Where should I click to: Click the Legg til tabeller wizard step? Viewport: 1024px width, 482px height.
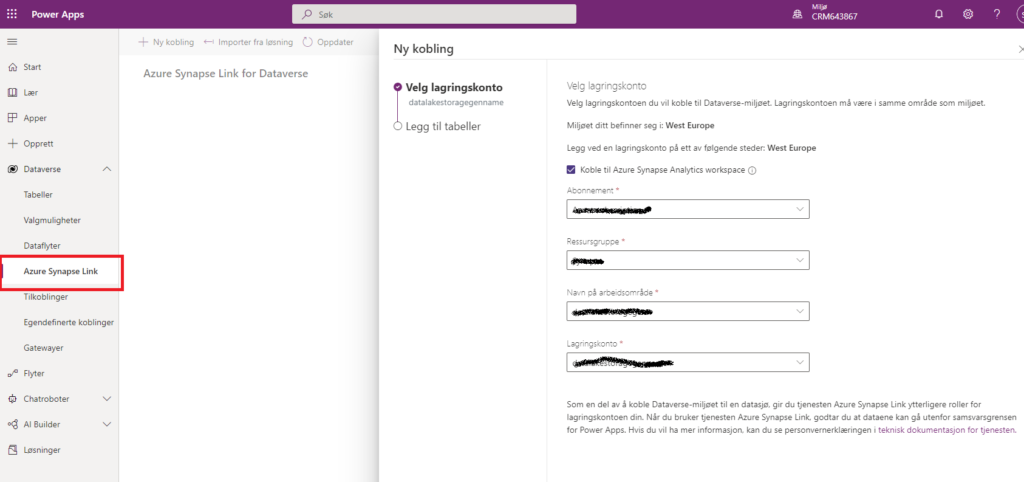coord(443,126)
